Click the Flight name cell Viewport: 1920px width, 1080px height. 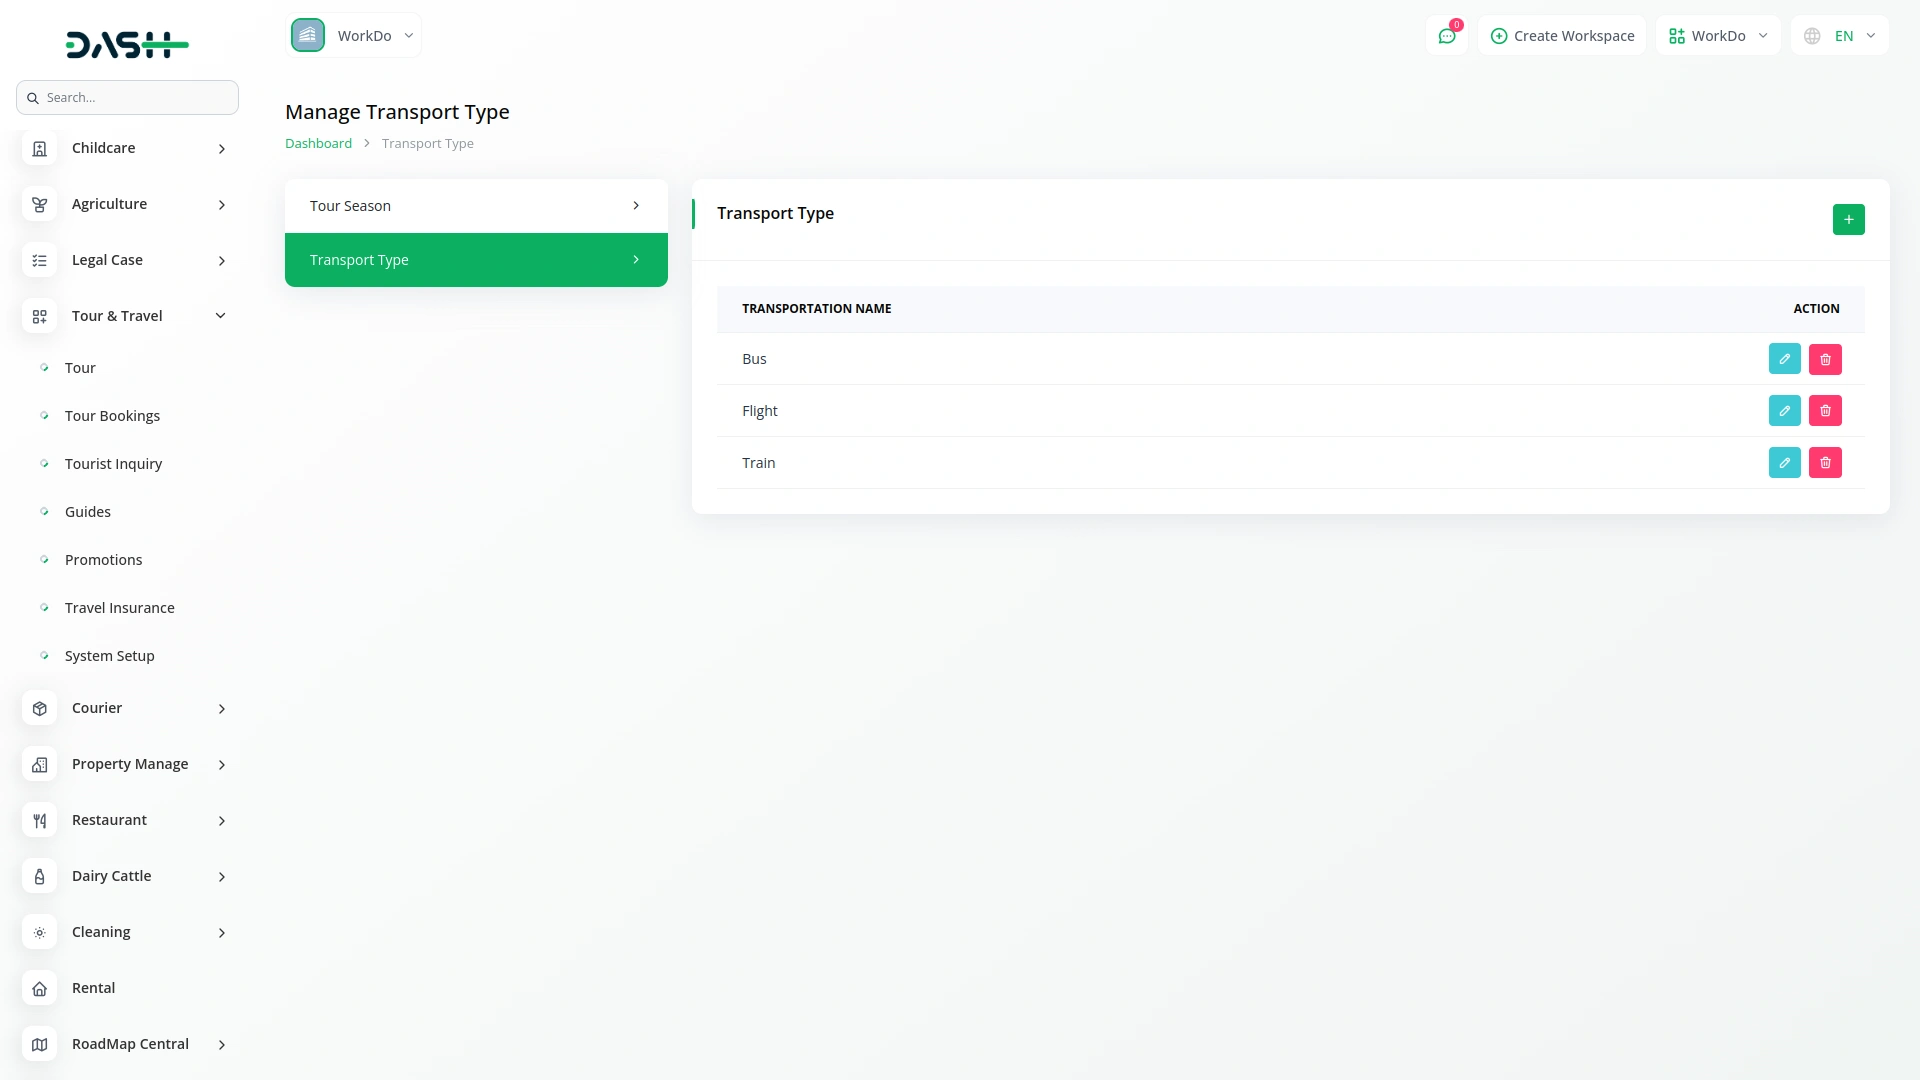pos(759,411)
